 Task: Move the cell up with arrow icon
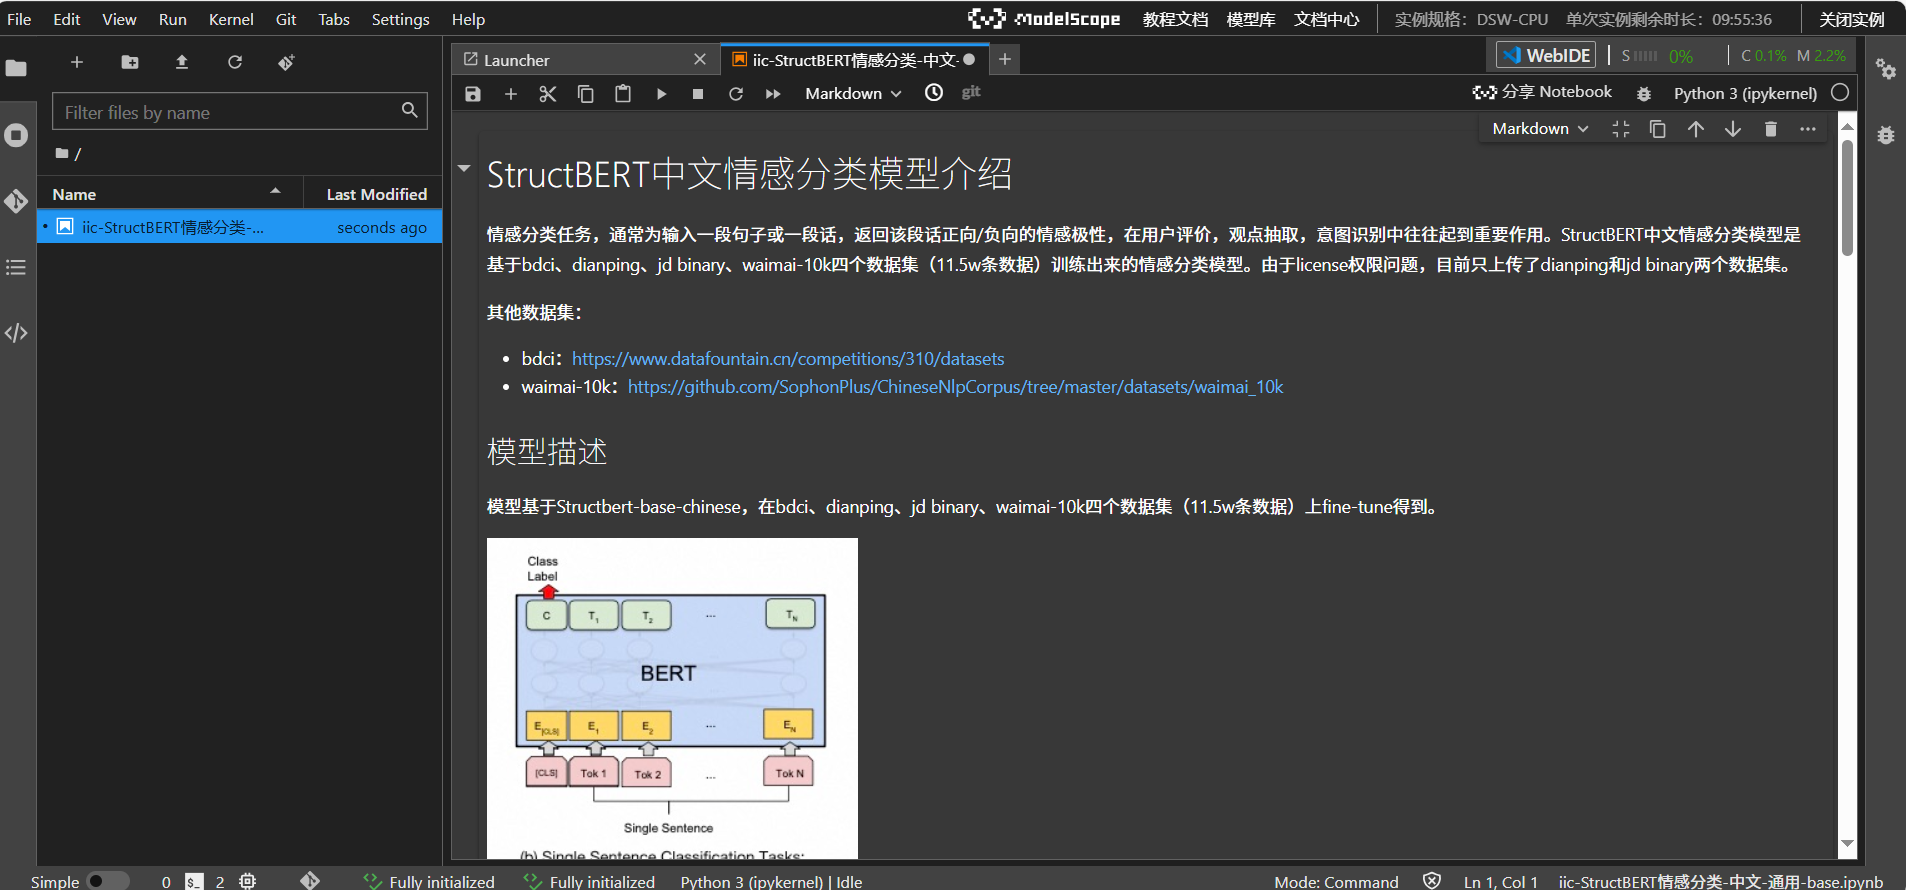click(1696, 129)
